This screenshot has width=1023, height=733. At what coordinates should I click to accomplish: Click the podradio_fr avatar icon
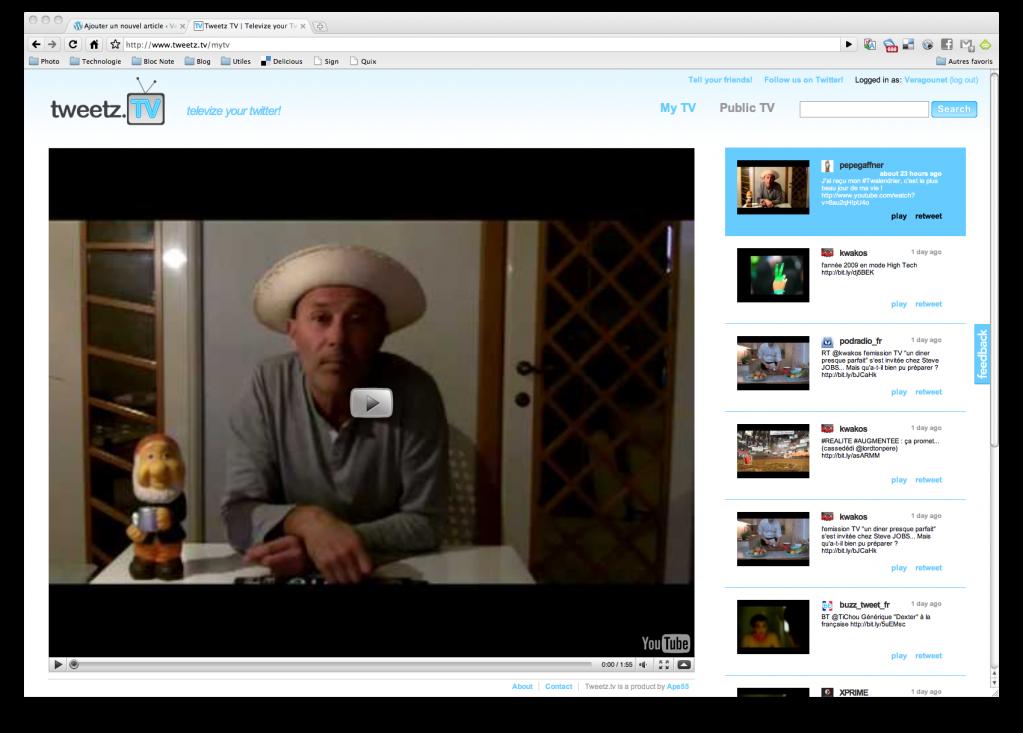[827, 342]
